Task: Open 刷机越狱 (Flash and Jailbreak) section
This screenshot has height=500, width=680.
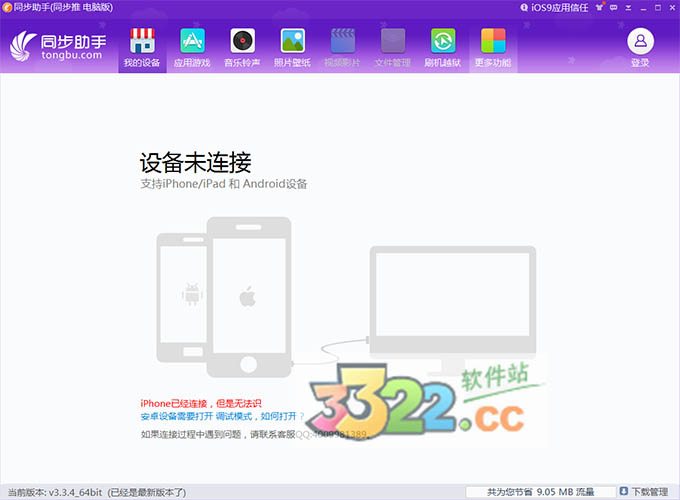Action: point(443,47)
